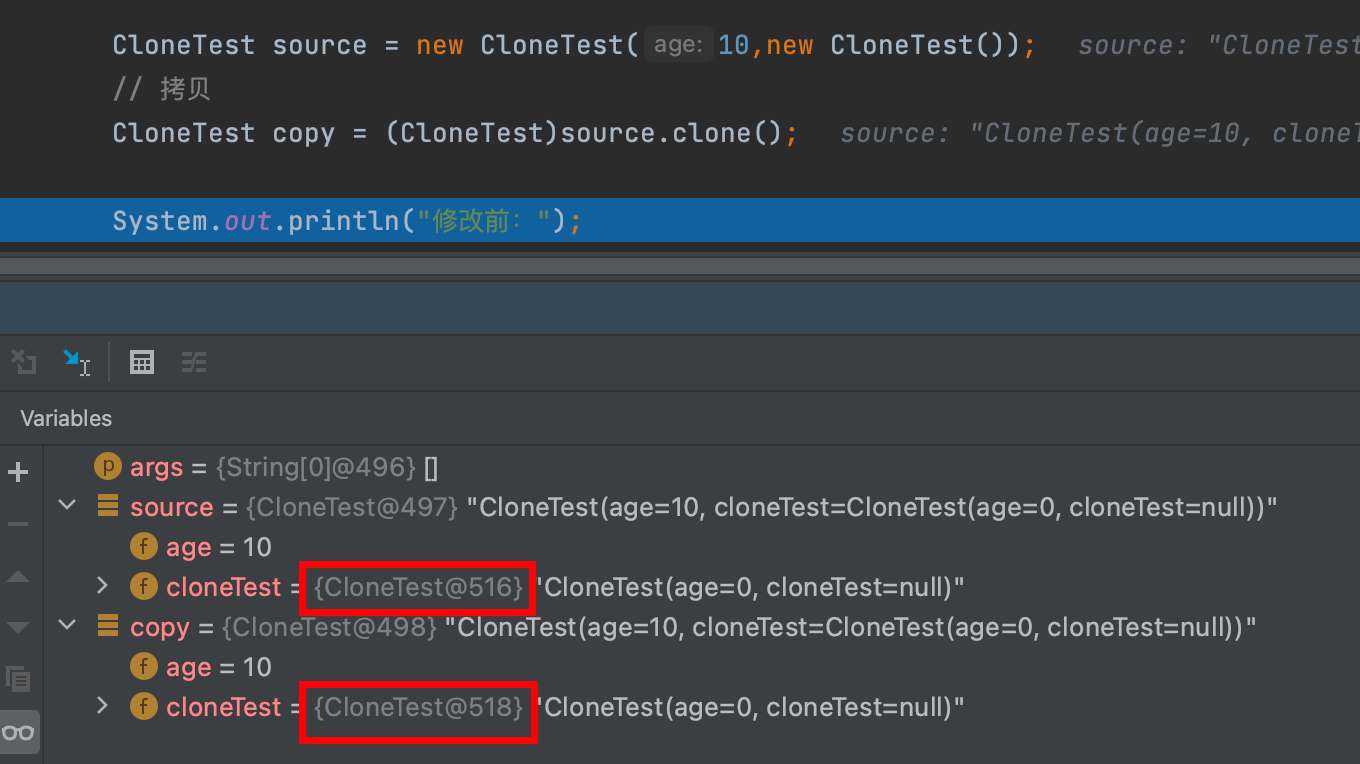Click the age: parameter hint in constructor
This screenshot has width=1360, height=764.
click(679, 45)
